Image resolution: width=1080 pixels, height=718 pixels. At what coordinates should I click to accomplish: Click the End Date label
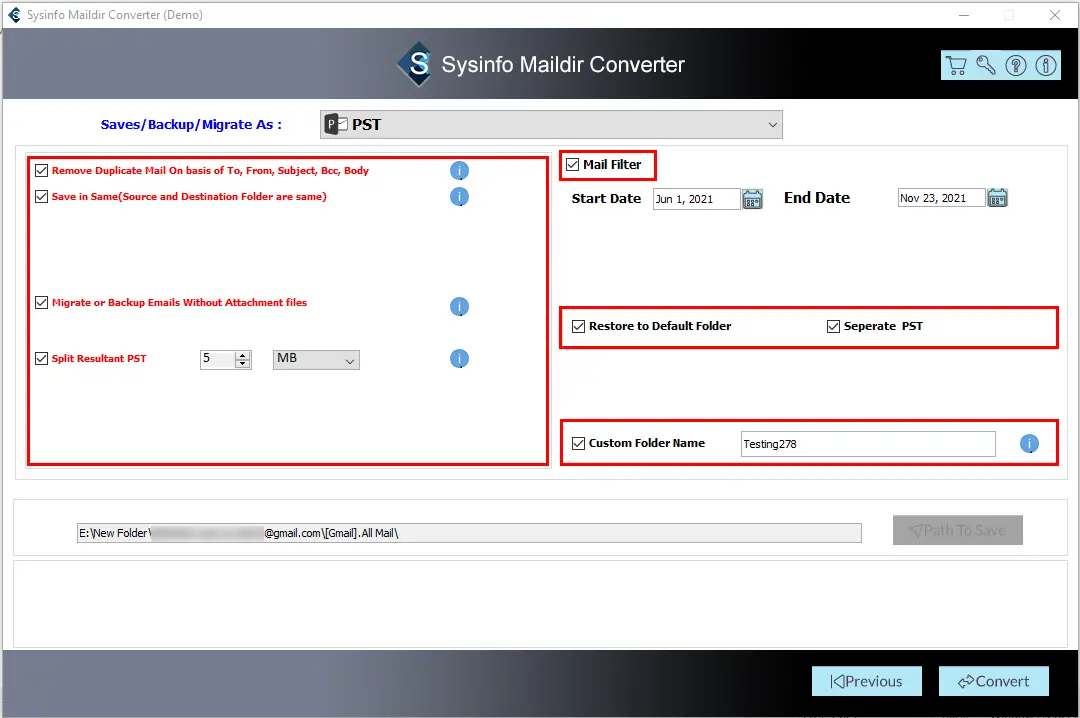pyautogui.click(x=817, y=198)
